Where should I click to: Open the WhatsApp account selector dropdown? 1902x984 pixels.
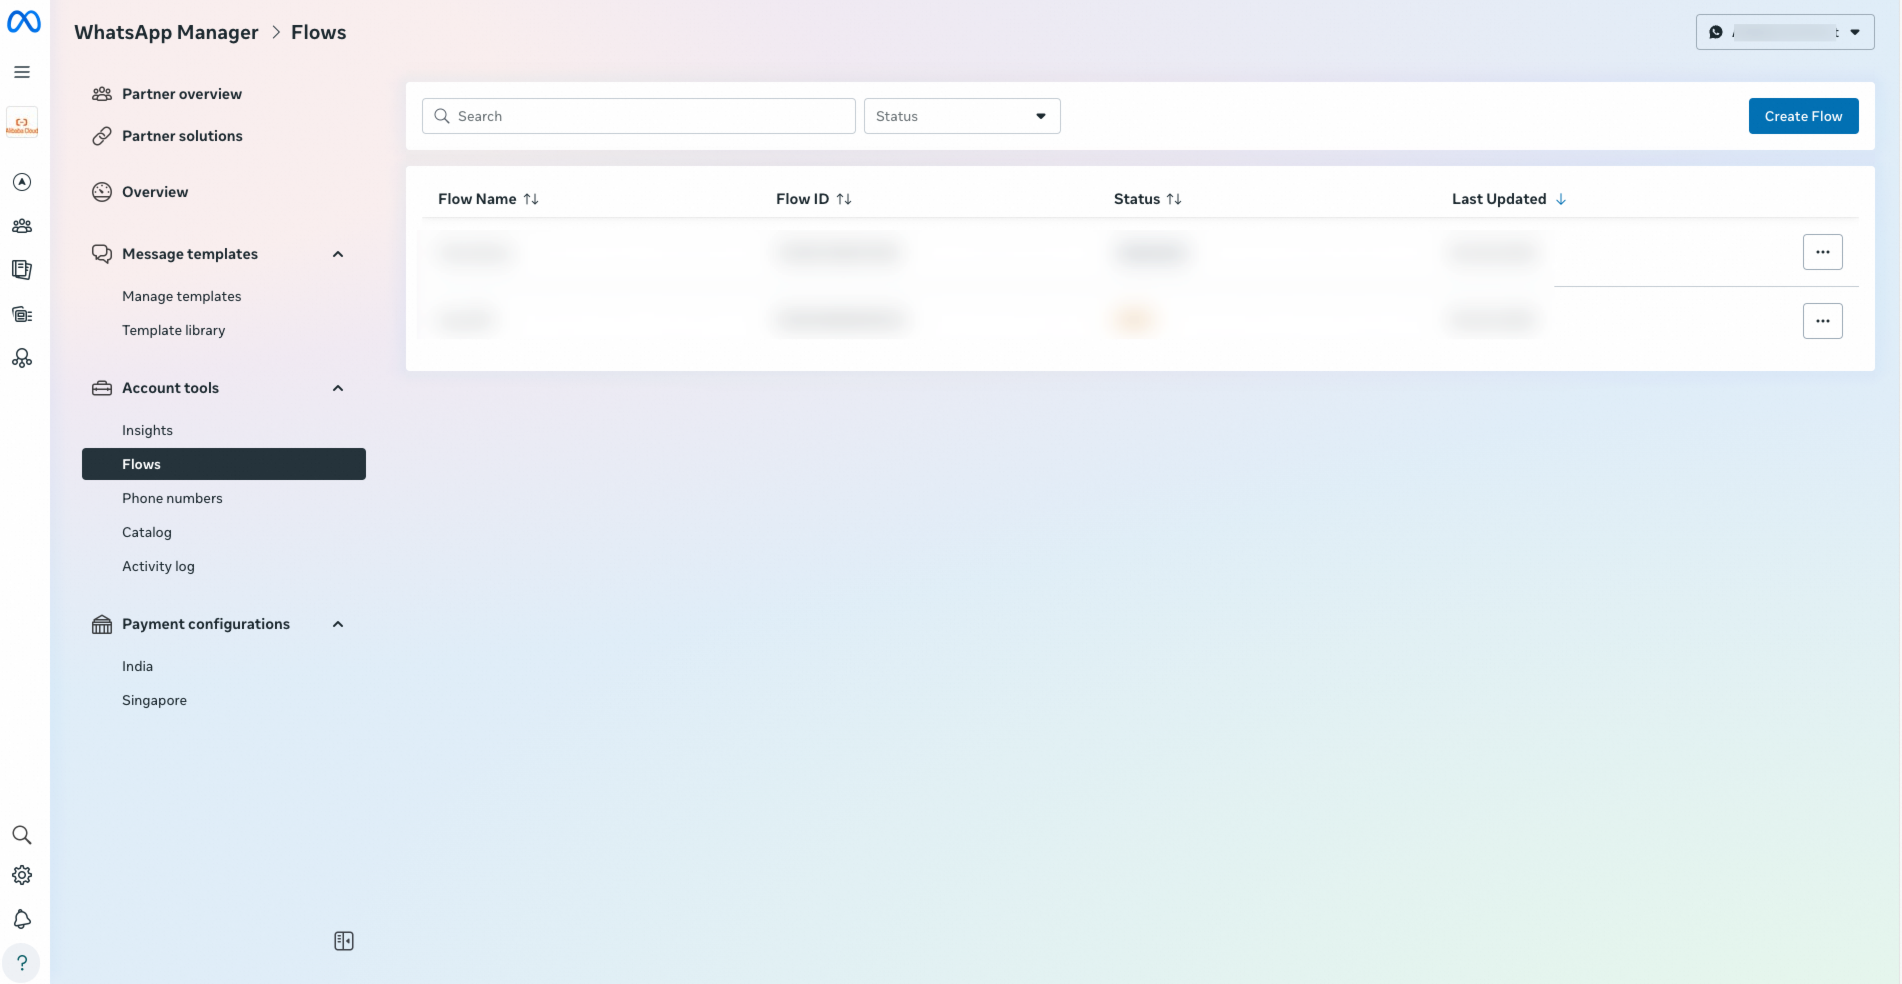coord(1785,32)
